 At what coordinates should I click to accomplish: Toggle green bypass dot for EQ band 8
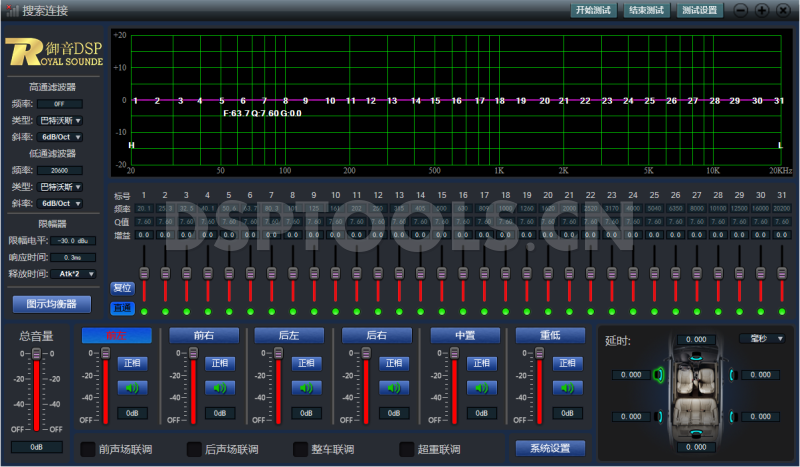(x=293, y=311)
